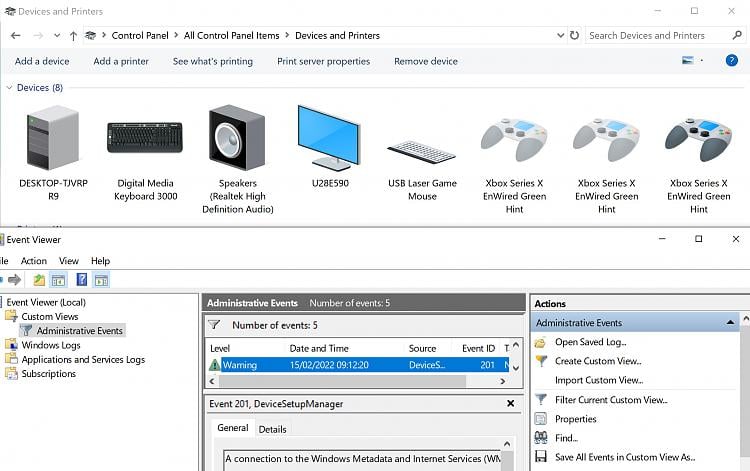This screenshot has height=471, width=750.
Task: Open the change view dropdown arrow
Action: (702, 61)
